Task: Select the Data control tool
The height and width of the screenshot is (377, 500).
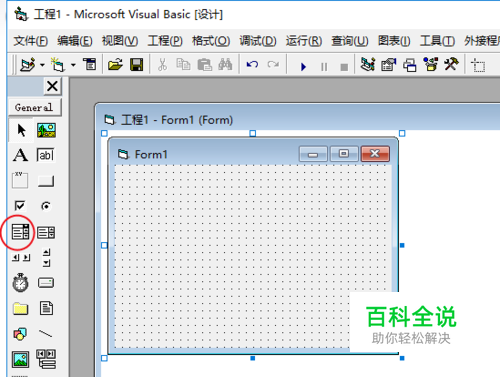Action: pos(46,359)
